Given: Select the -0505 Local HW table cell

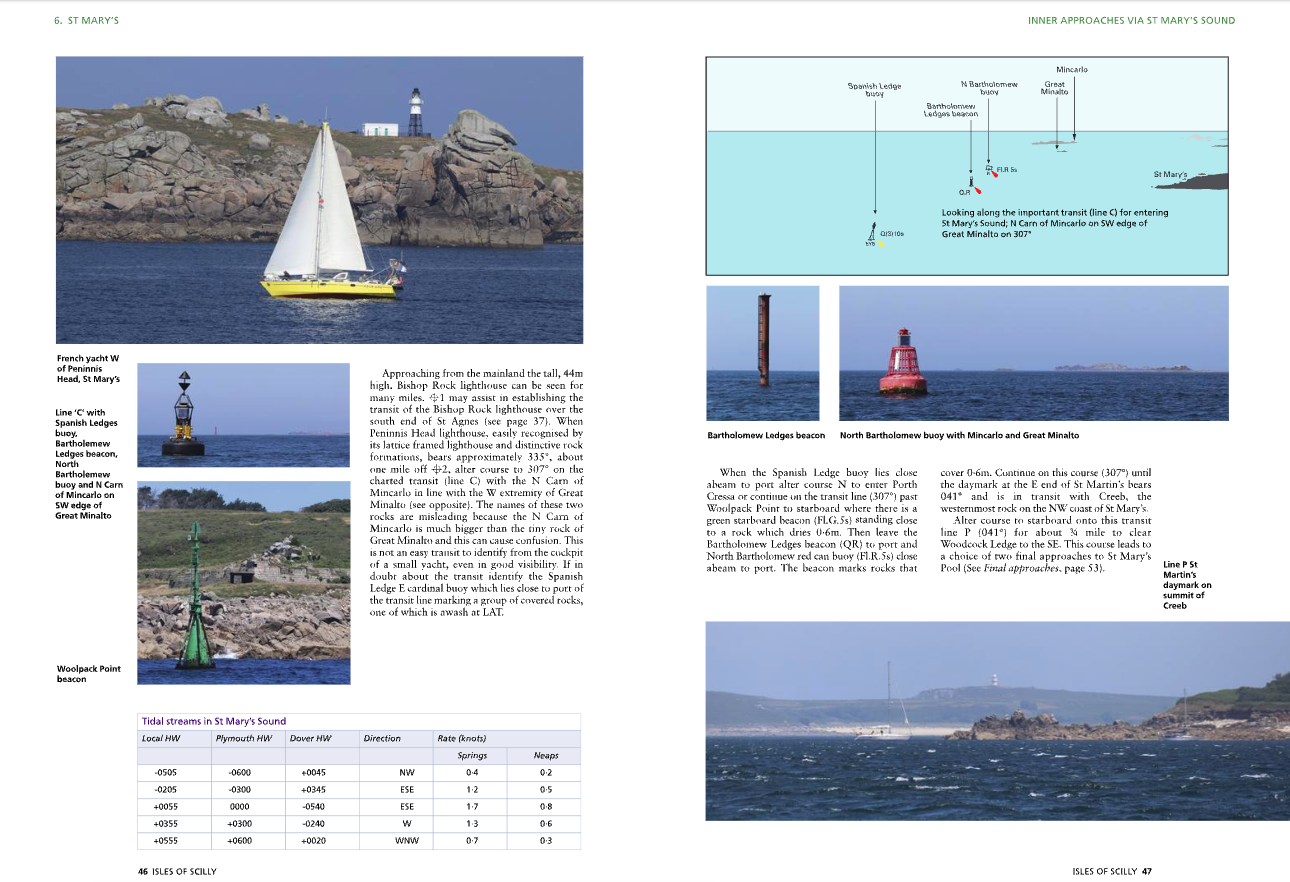Looking at the screenshot, I should 166,773.
